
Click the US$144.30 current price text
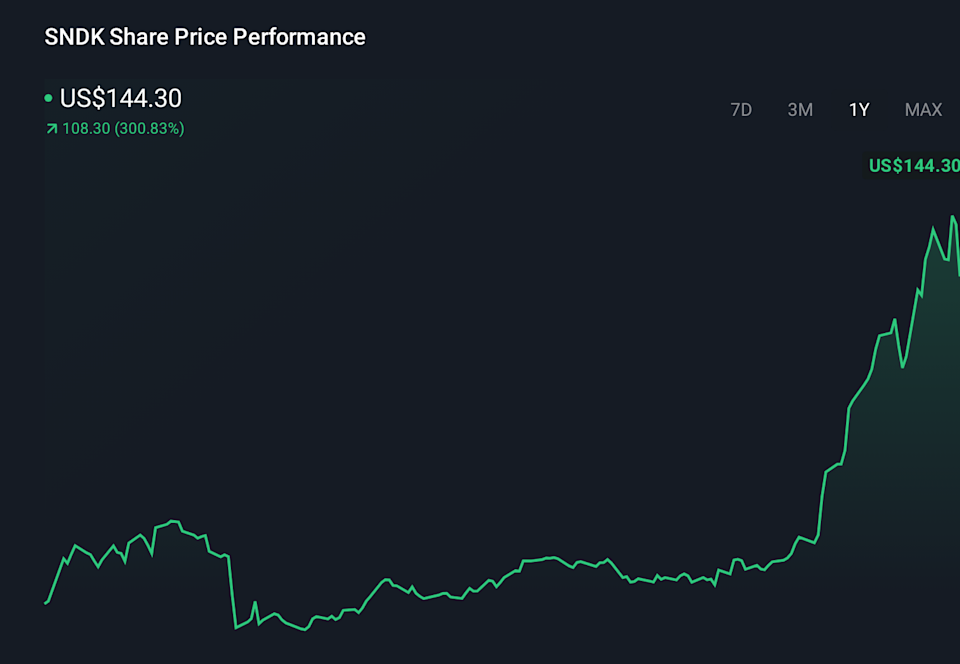pos(121,99)
